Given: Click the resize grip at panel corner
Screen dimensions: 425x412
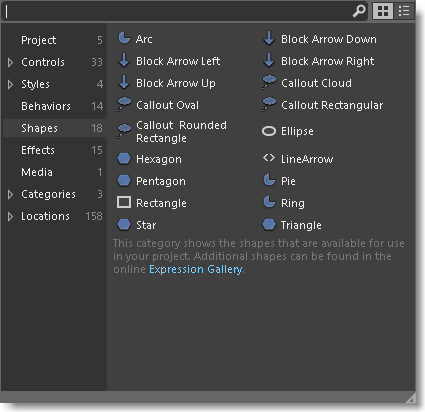Looking at the screenshot, I should 411,398.
